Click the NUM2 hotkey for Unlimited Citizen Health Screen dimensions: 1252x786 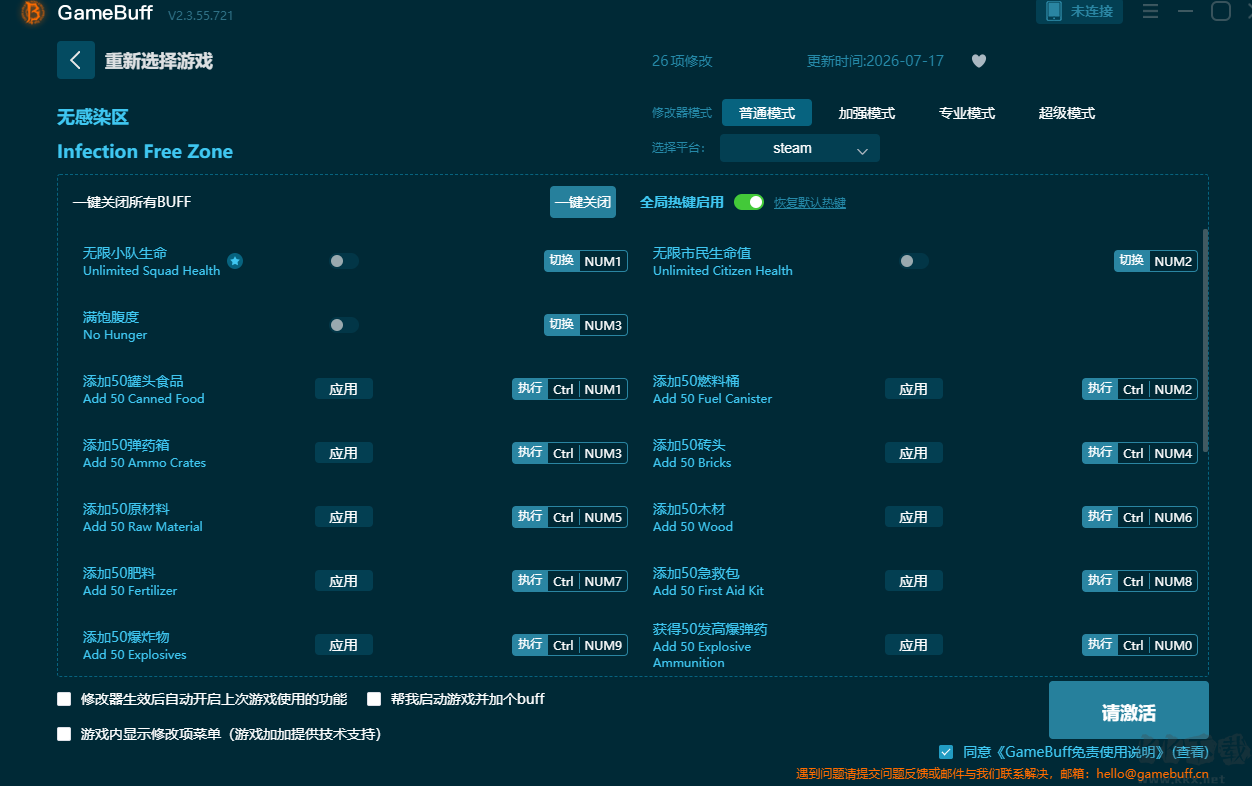1156,261
